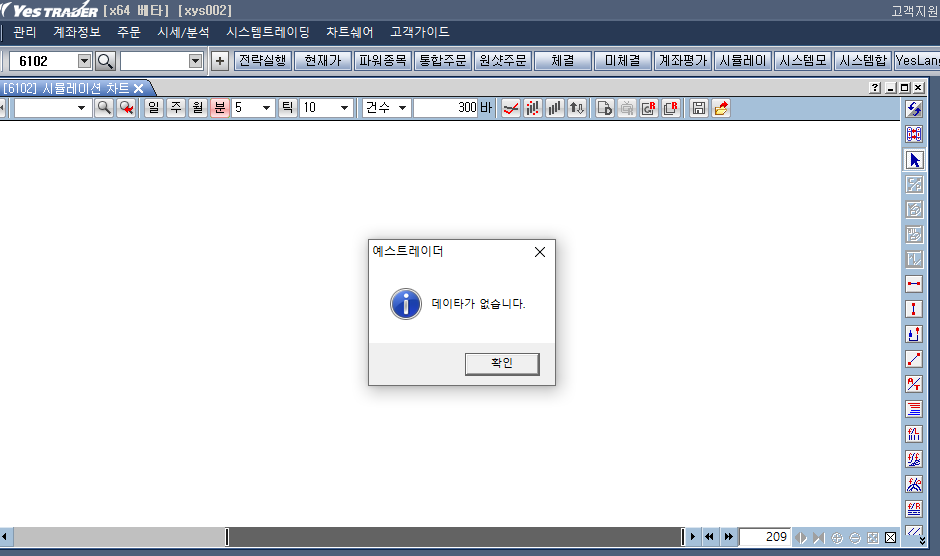The image size is (940, 556).
Task: Select the vertical line drawing tool
Action: point(914,310)
